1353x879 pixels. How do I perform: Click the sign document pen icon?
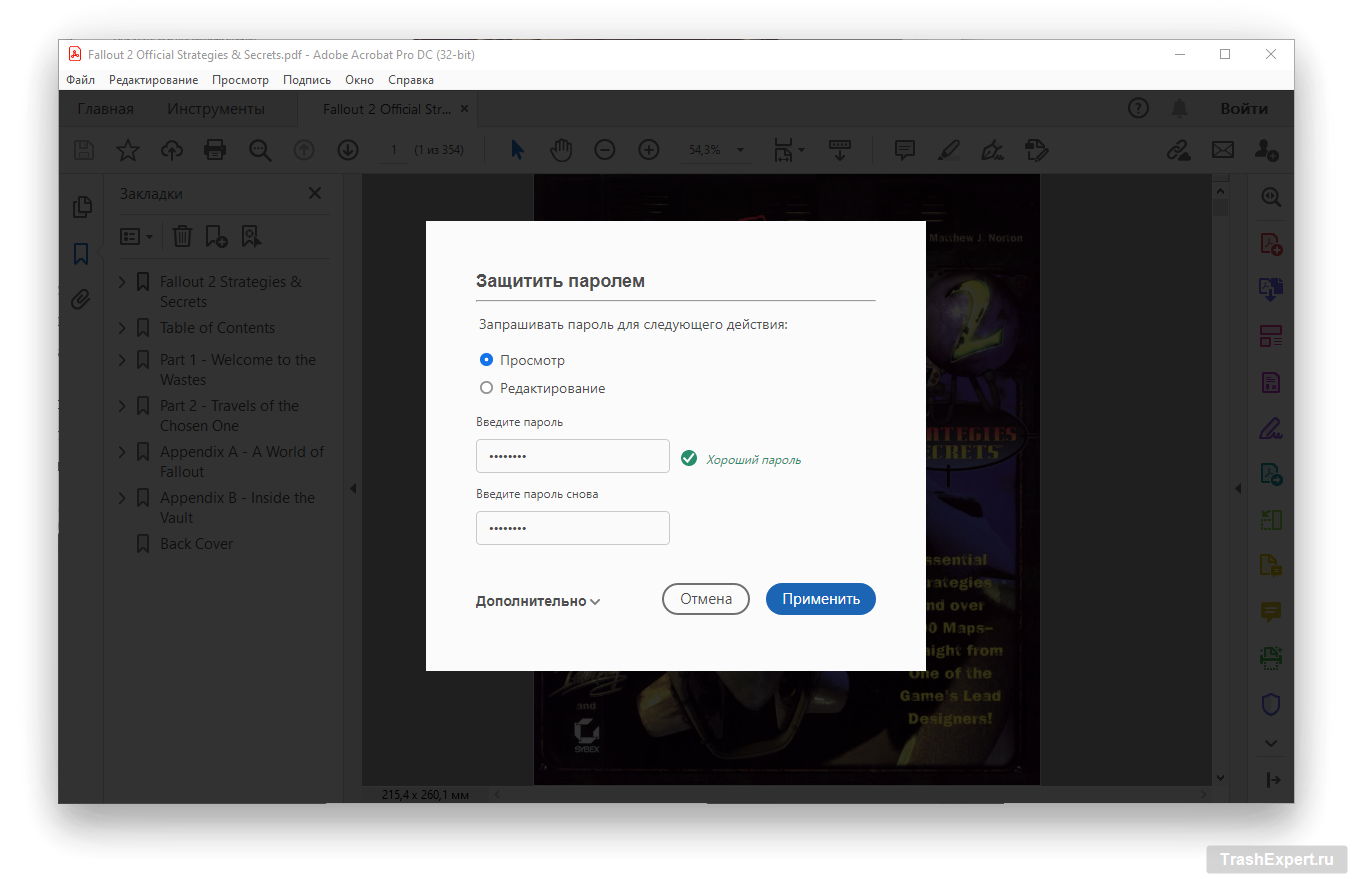992,150
